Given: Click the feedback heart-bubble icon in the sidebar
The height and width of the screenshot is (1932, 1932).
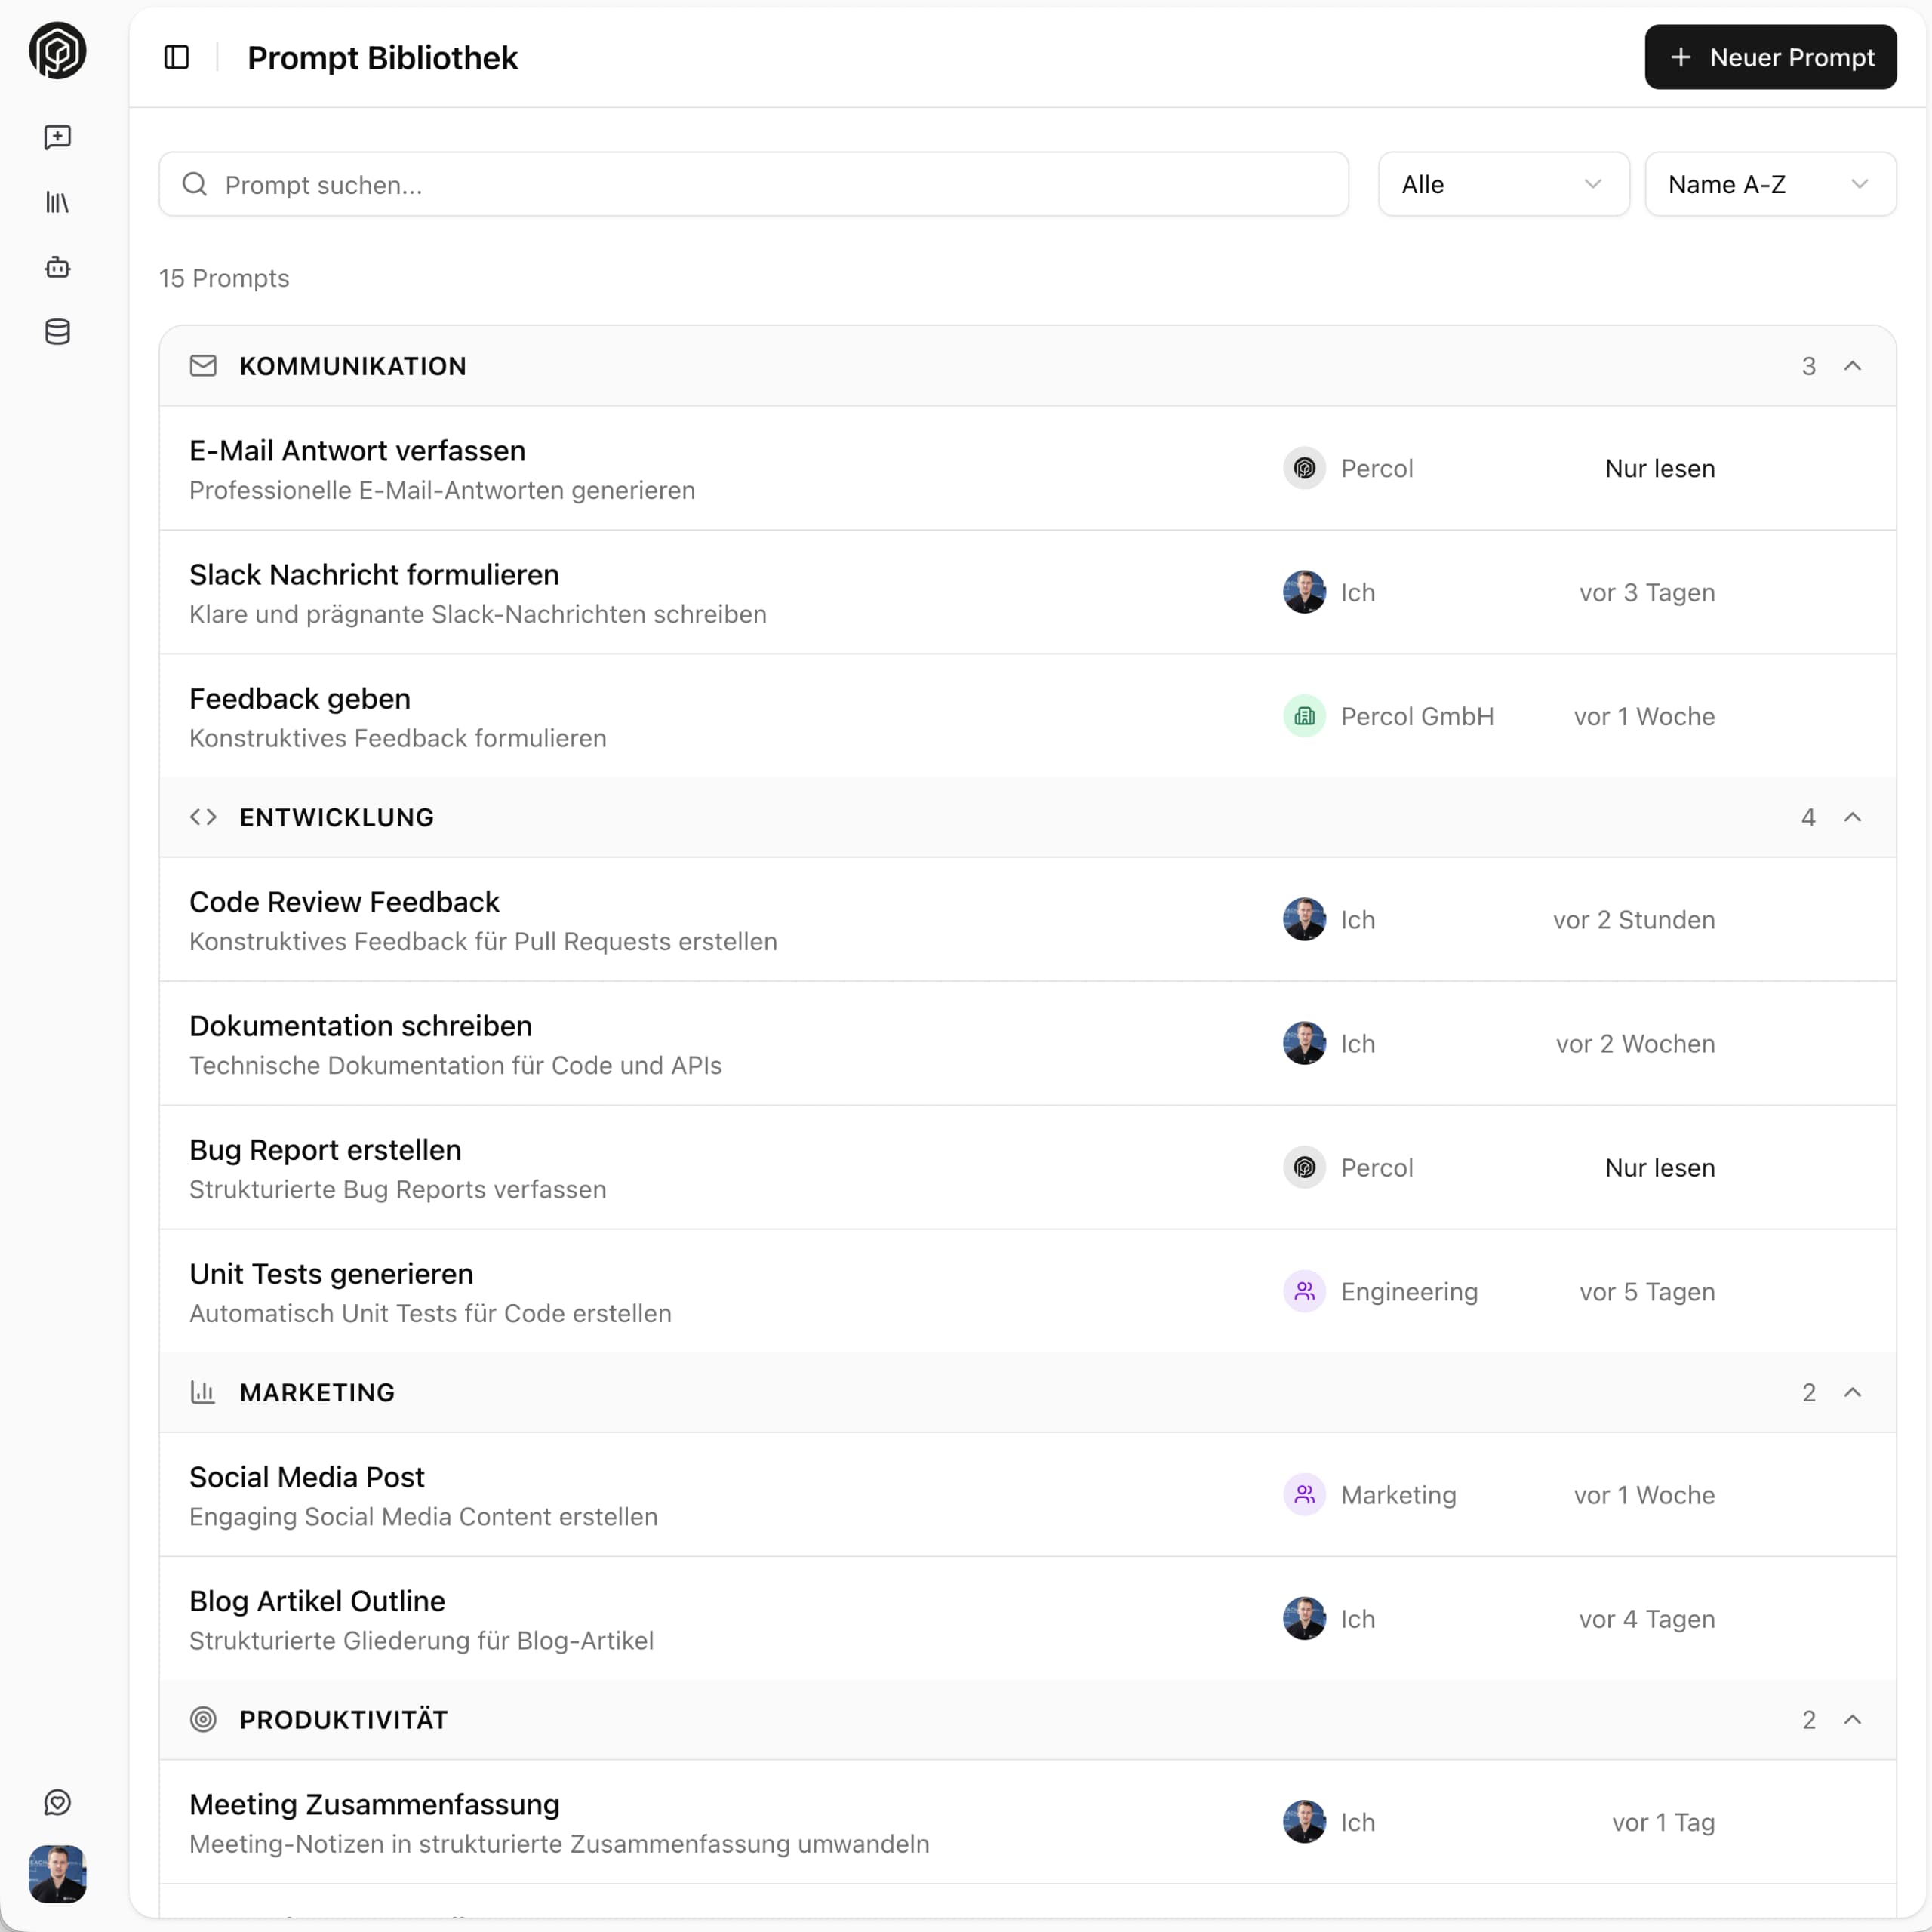Looking at the screenshot, I should coord(57,1803).
